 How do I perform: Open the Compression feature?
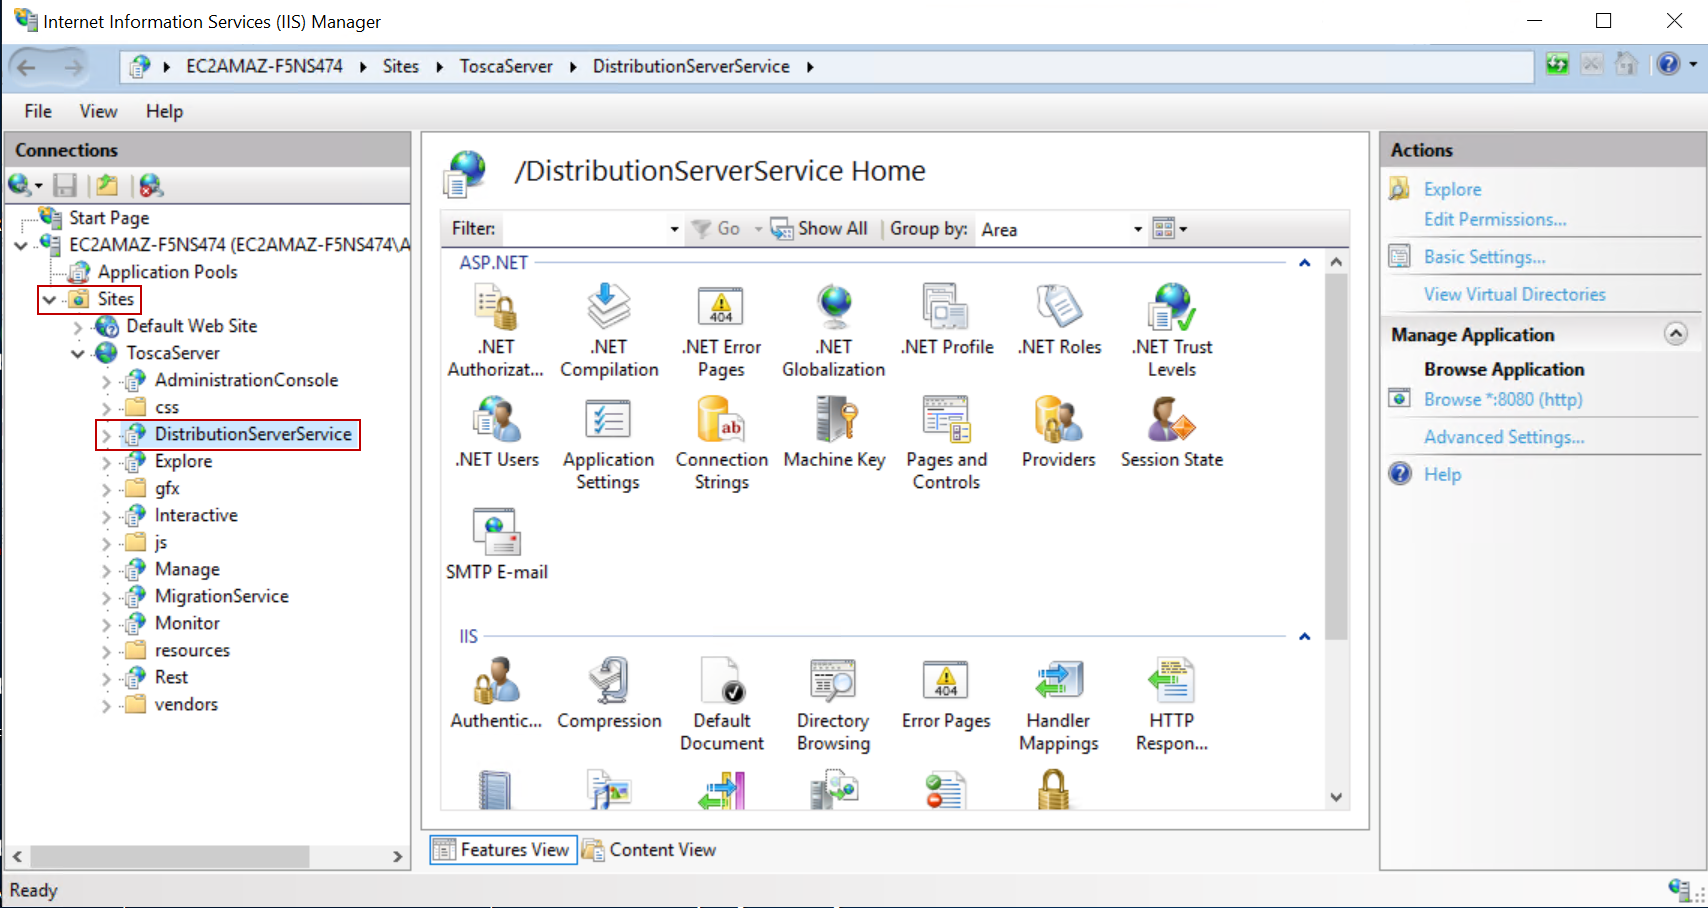609,693
